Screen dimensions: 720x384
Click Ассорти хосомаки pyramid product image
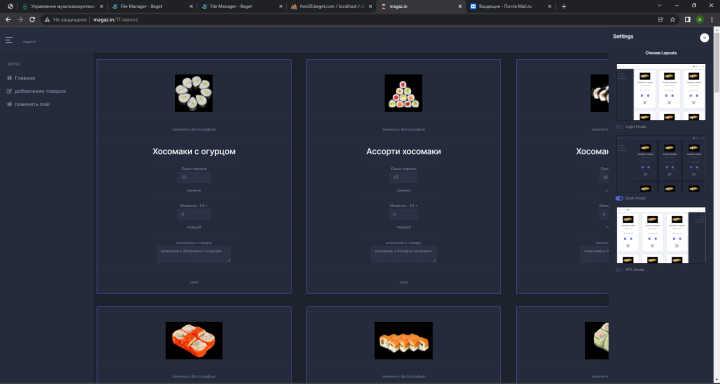pyautogui.click(x=404, y=93)
